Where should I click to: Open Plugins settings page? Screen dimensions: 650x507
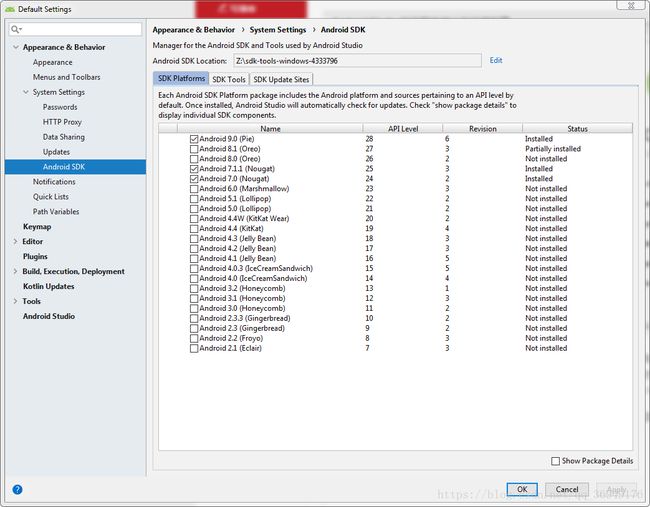click(35, 256)
